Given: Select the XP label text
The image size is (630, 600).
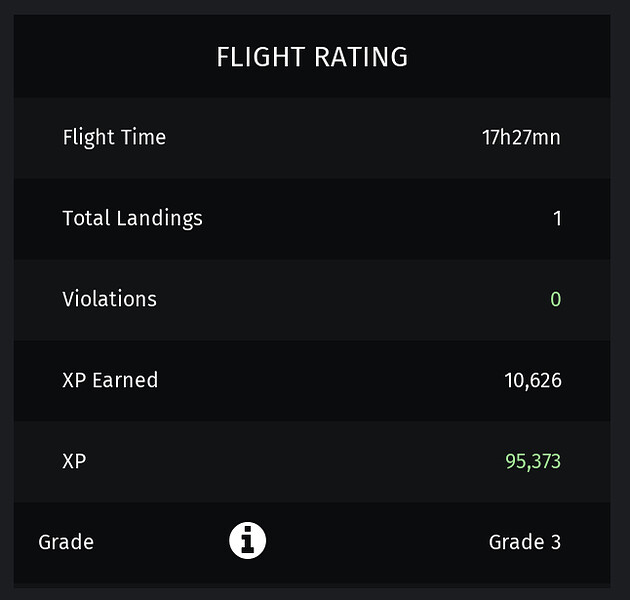Looking at the screenshot, I should [x=74, y=461].
